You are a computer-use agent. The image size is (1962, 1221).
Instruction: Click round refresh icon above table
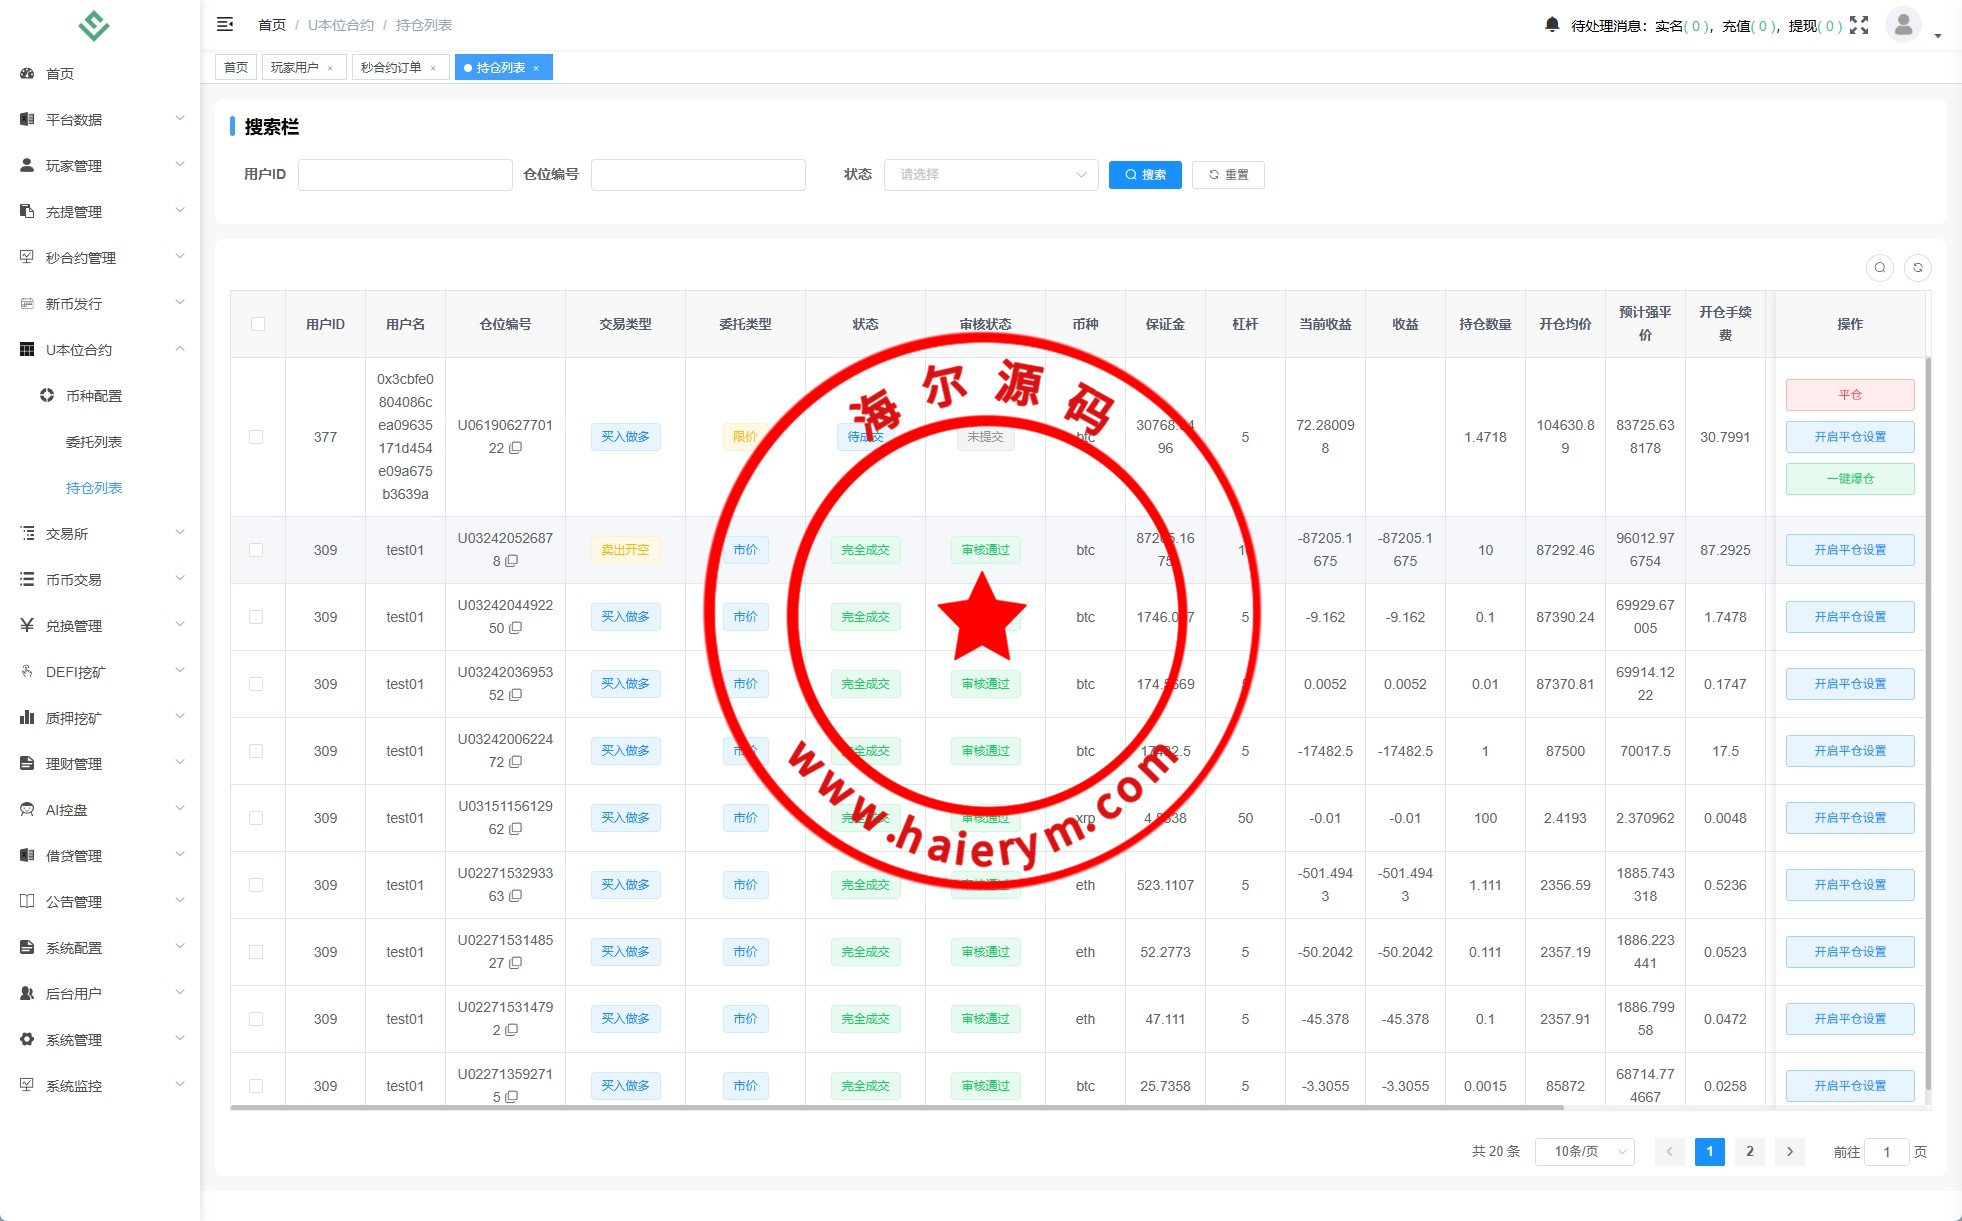1918,267
